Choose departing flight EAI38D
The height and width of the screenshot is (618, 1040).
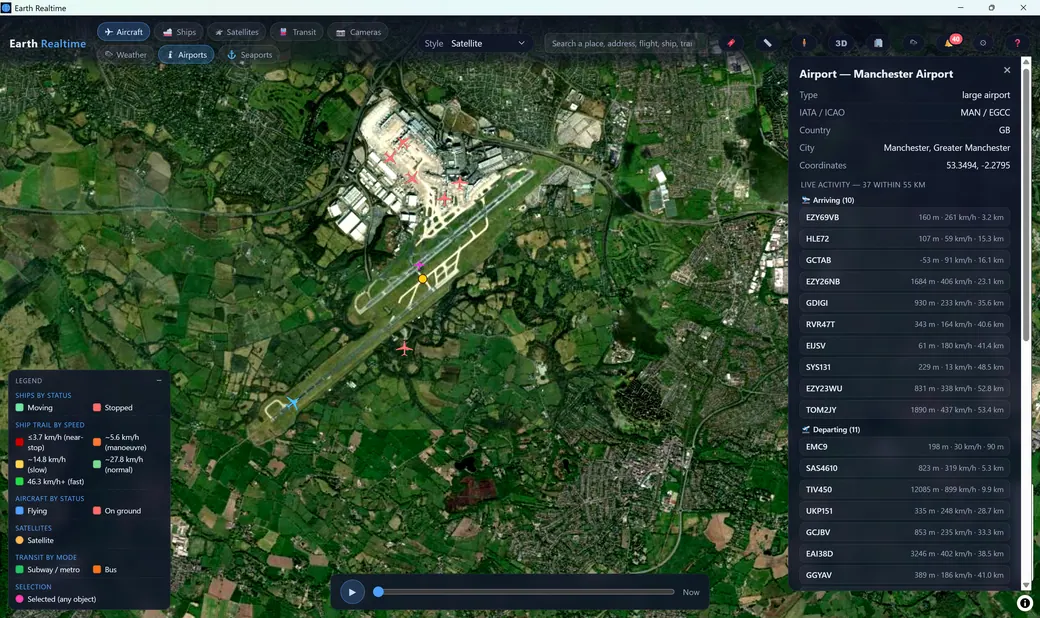coord(905,554)
